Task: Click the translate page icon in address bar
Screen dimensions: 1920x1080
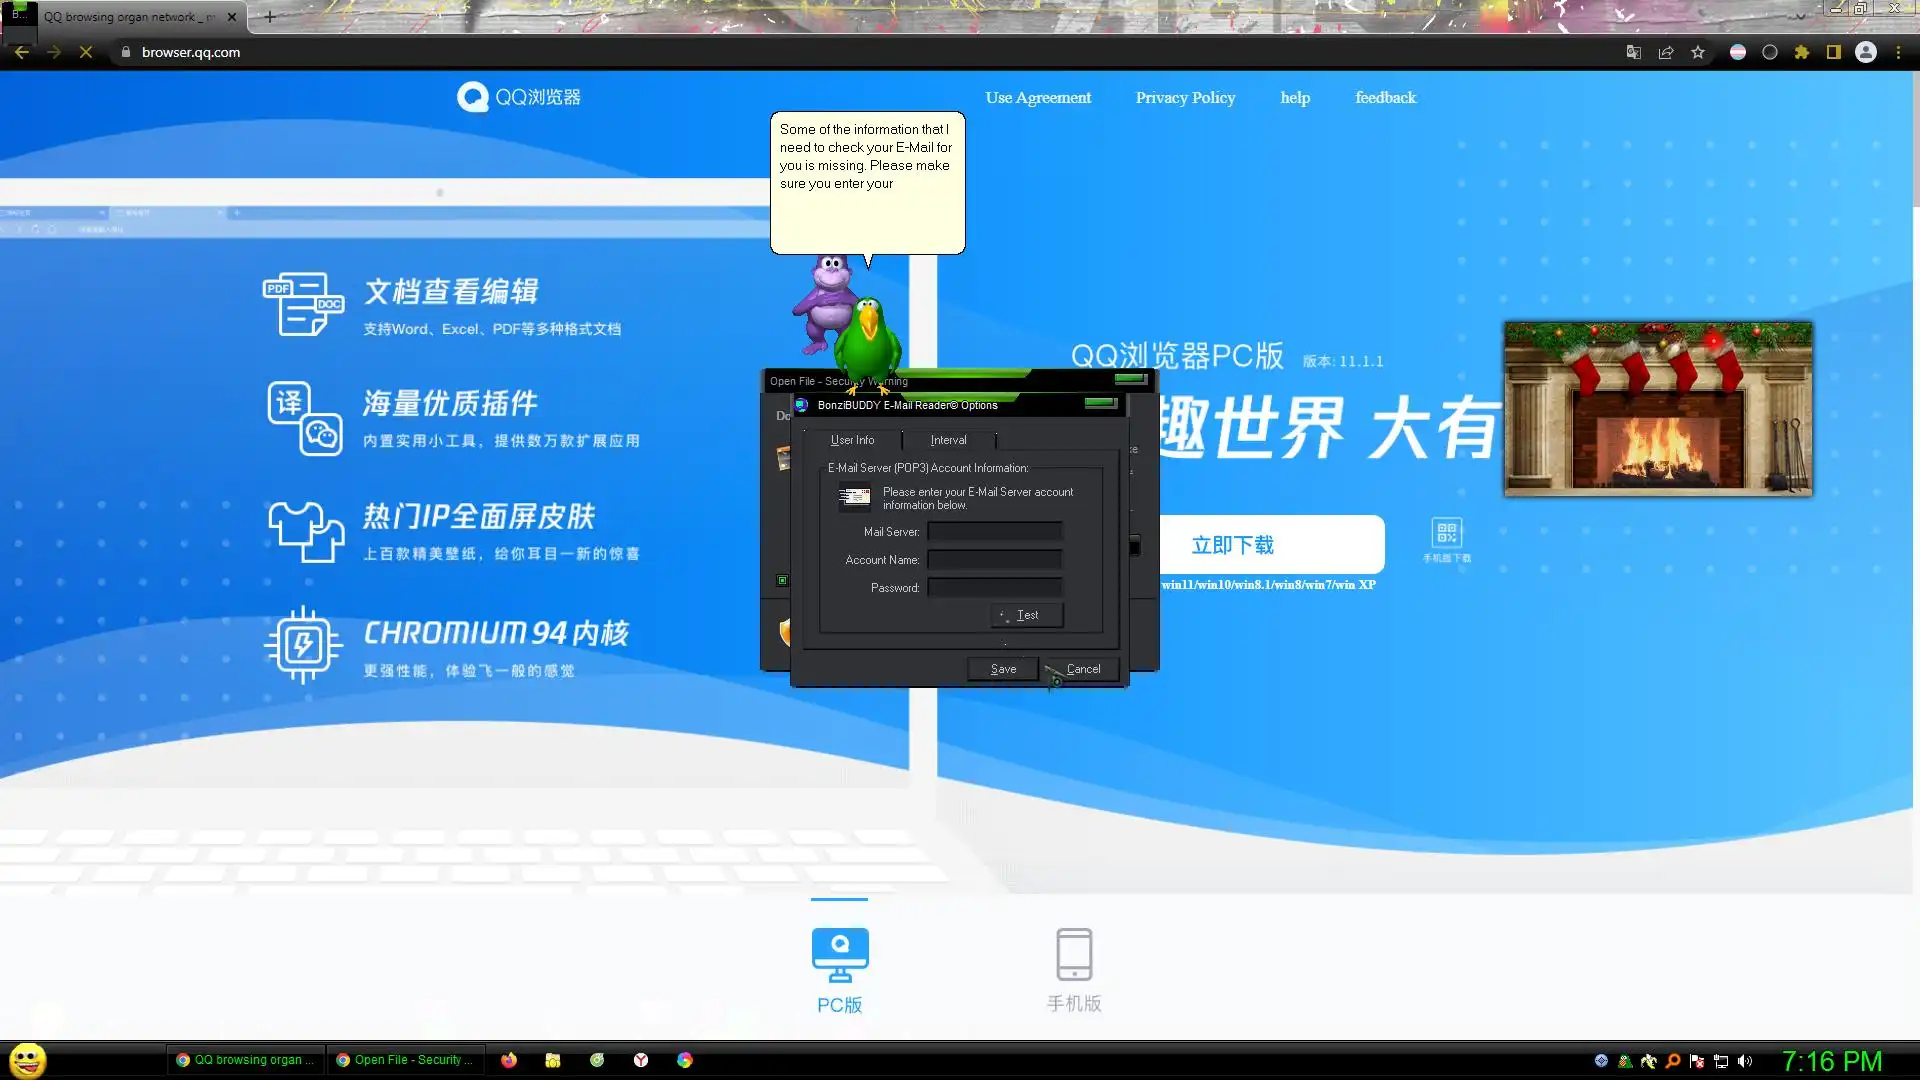Action: pyautogui.click(x=1633, y=53)
